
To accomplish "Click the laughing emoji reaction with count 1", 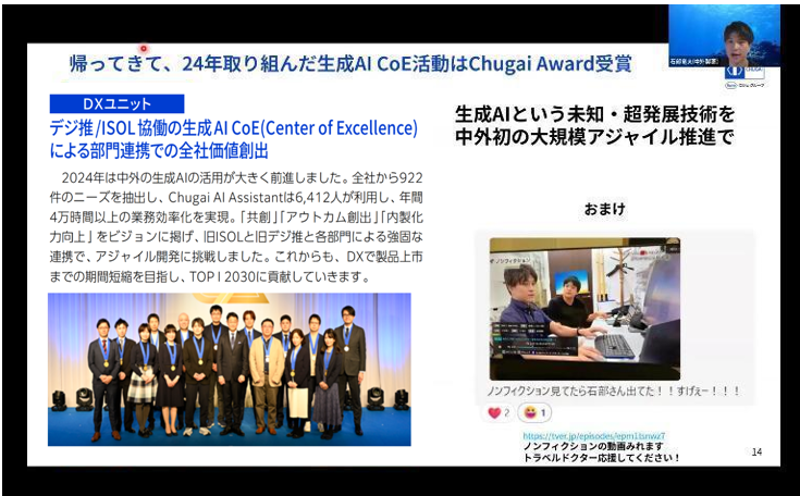I will click(535, 413).
